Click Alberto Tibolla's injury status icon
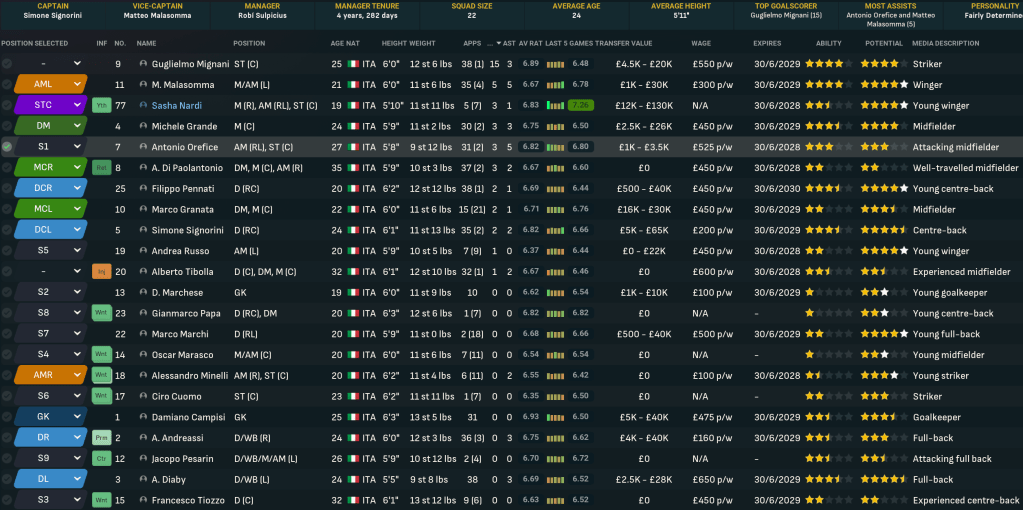Screen dimensions: 1023x510 click(101, 271)
